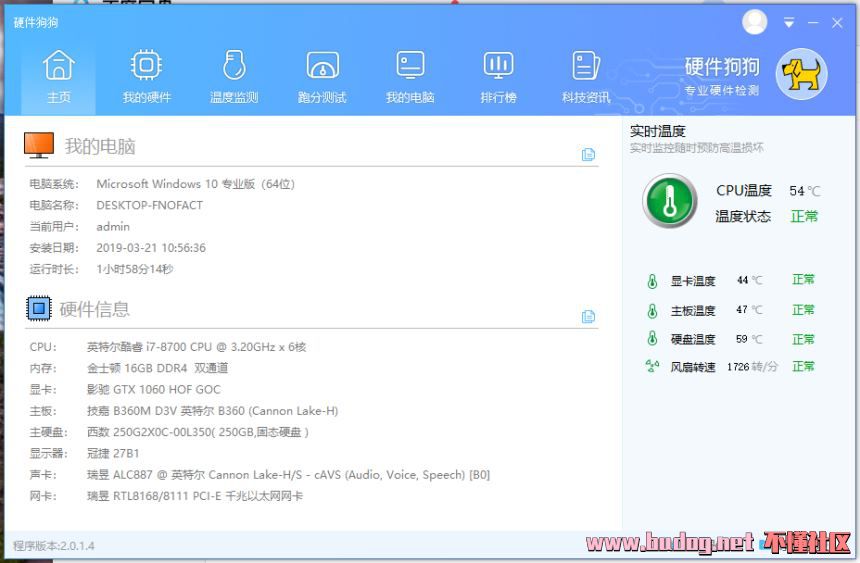This screenshot has width=860, height=563.
Task: Switch to 温度监测 temperature monitoring
Action: click(x=234, y=77)
